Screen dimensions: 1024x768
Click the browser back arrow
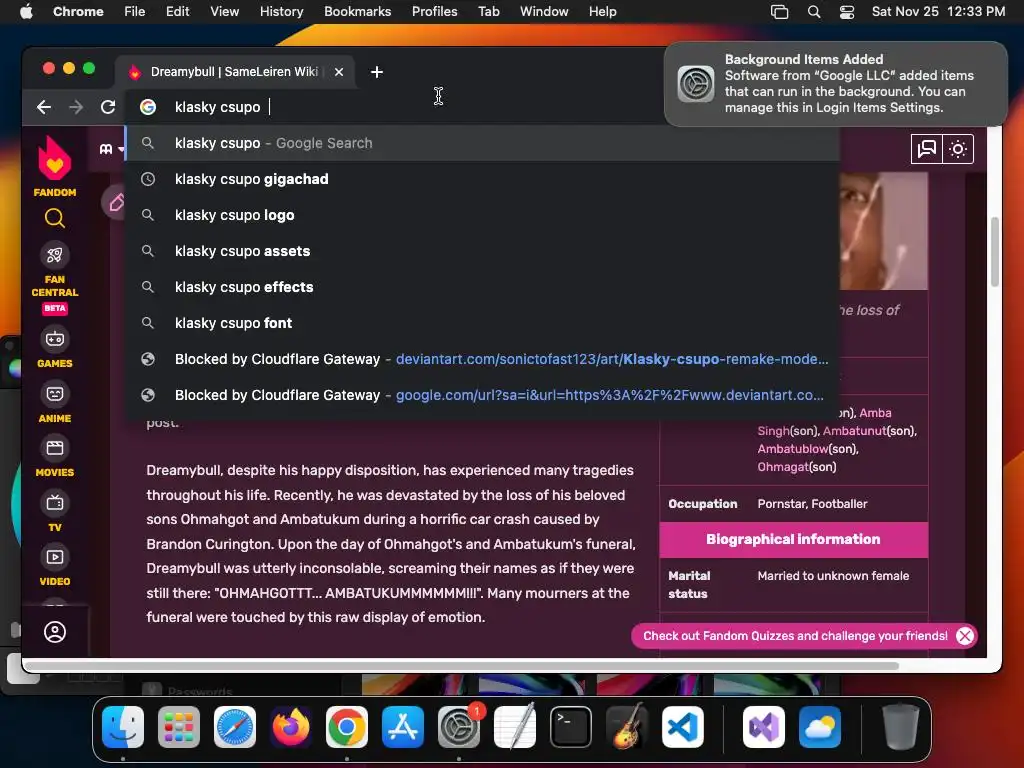[x=44, y=107]
